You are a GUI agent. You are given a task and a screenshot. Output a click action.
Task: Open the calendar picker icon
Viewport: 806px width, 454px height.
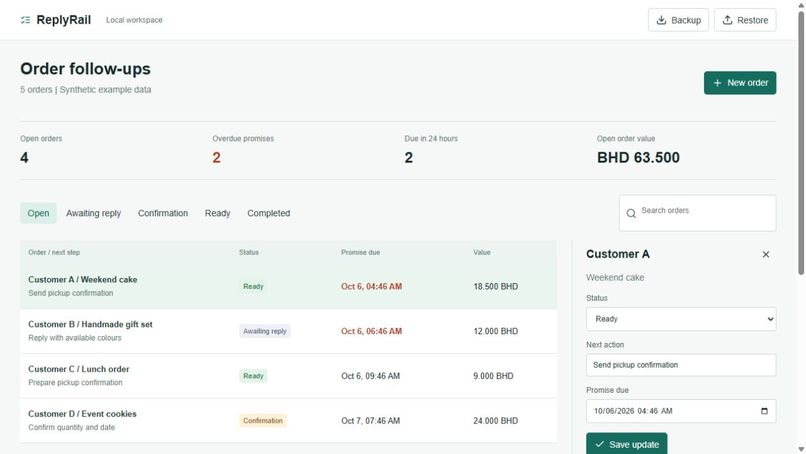click(764, 411)
